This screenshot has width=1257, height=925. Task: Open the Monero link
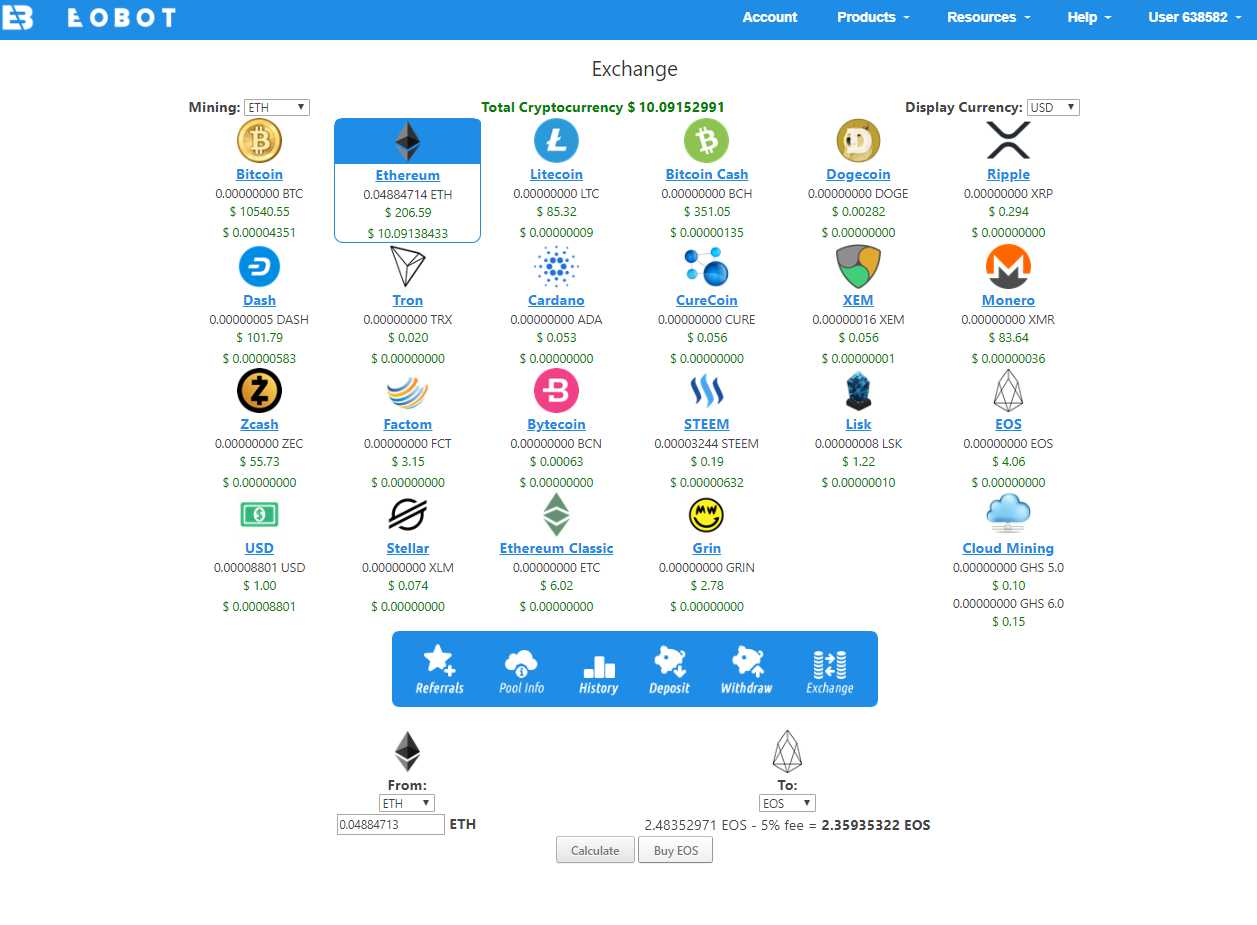1008,301
